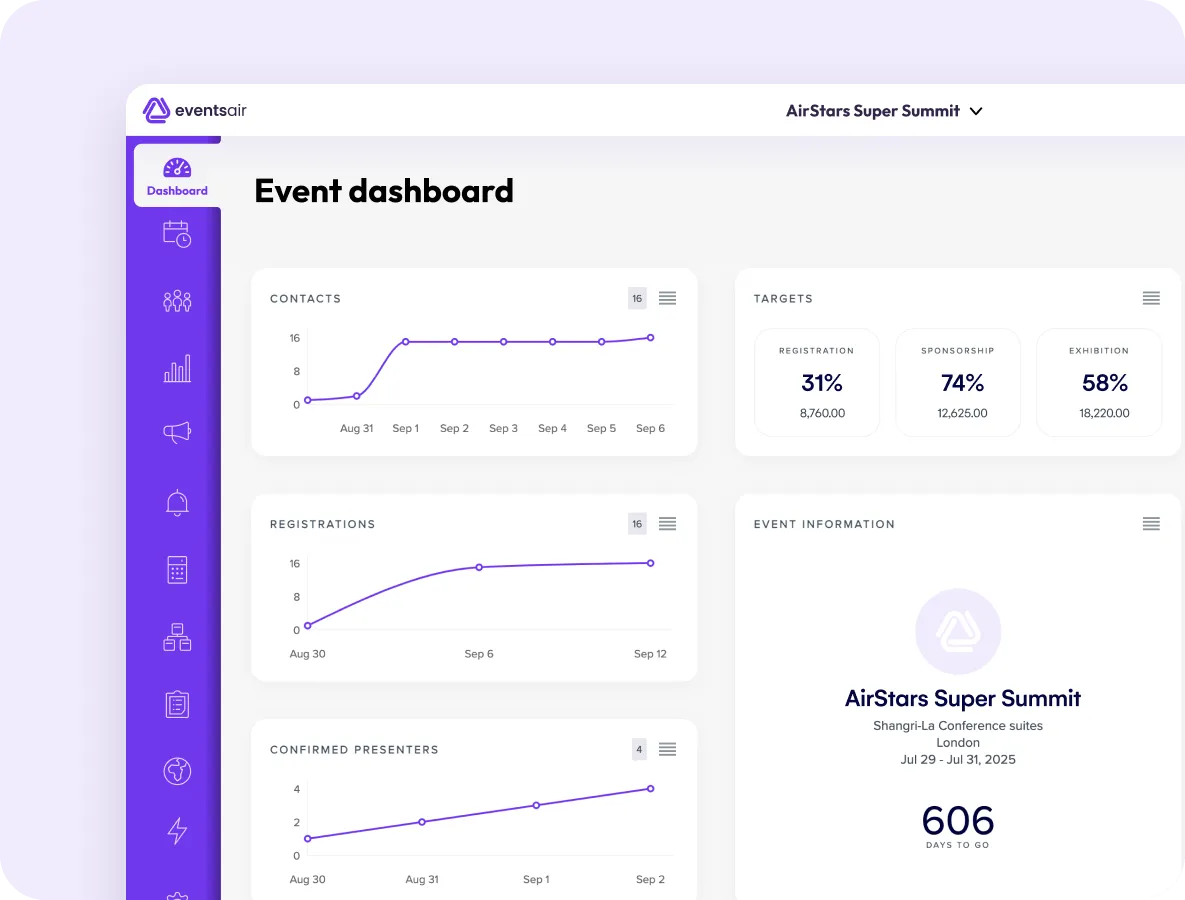Open the Registrations card hamburger menu

pos(667,524)
